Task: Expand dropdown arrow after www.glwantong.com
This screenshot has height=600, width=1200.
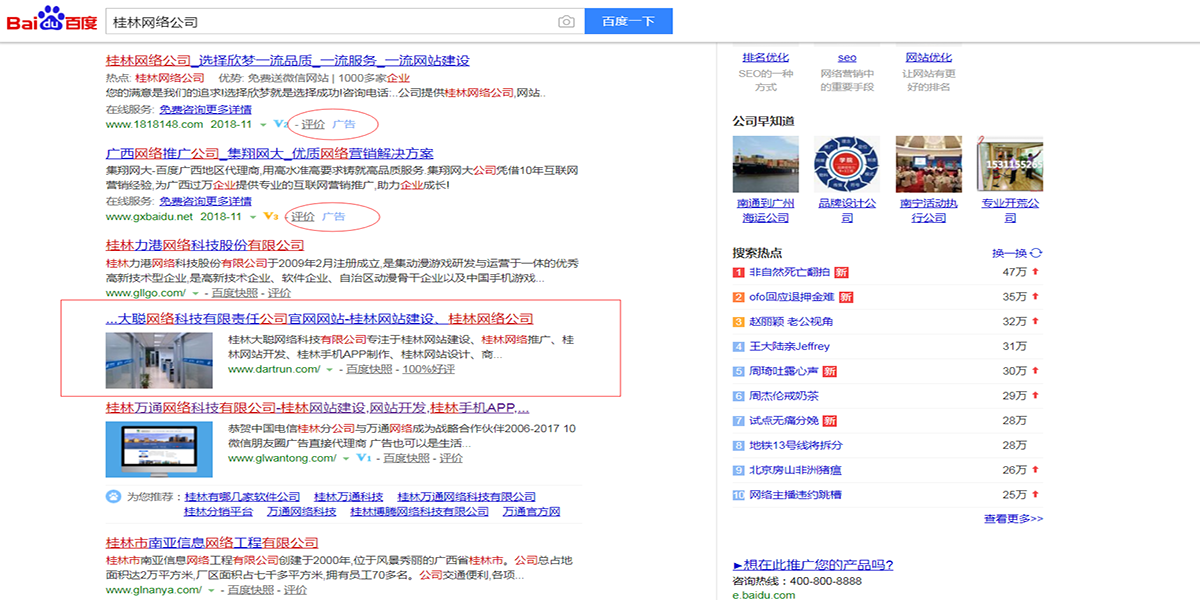Action: point(346,458)
